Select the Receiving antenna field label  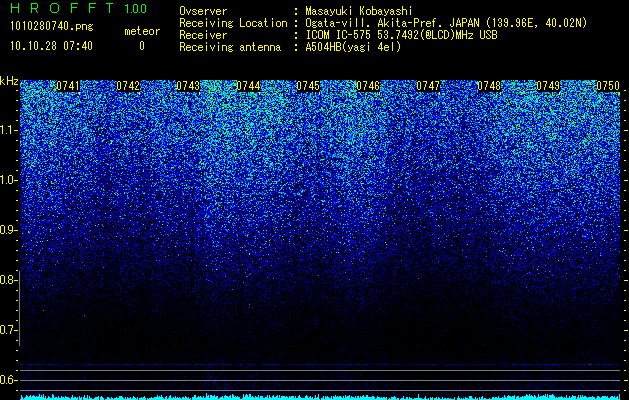click(230, 47)
